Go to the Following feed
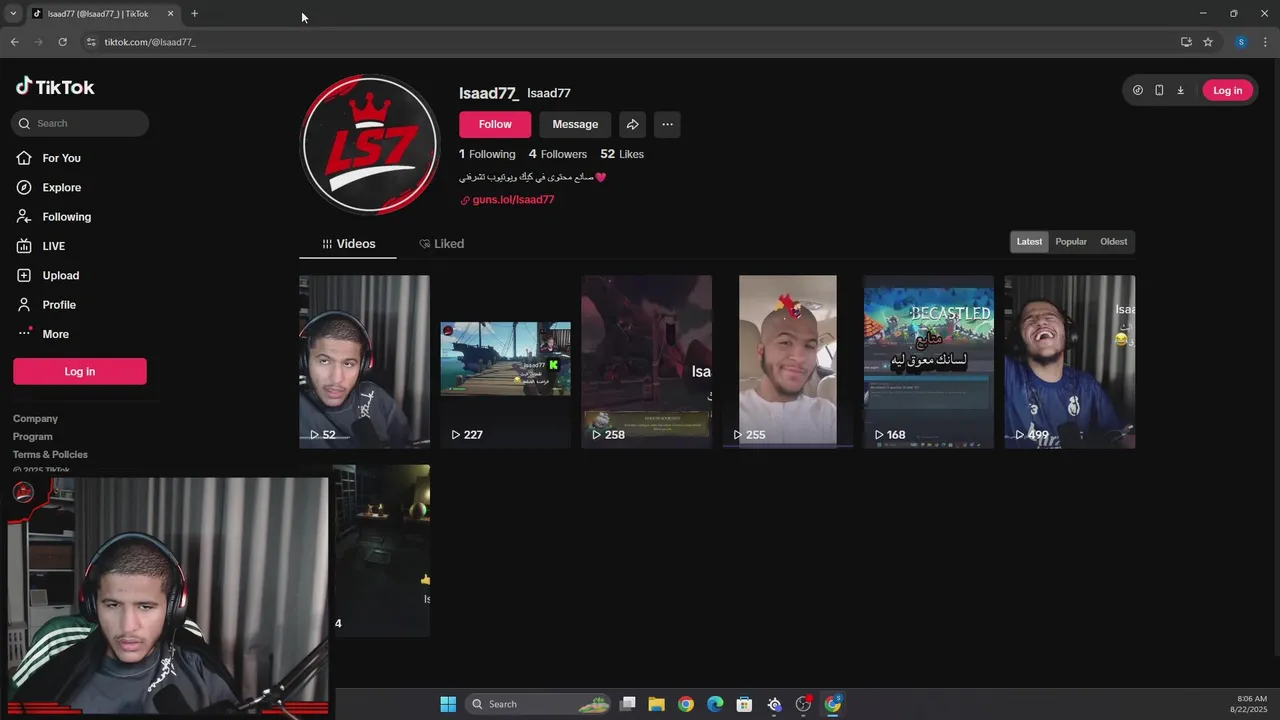 pyautogui.click(x=66, y=217)
